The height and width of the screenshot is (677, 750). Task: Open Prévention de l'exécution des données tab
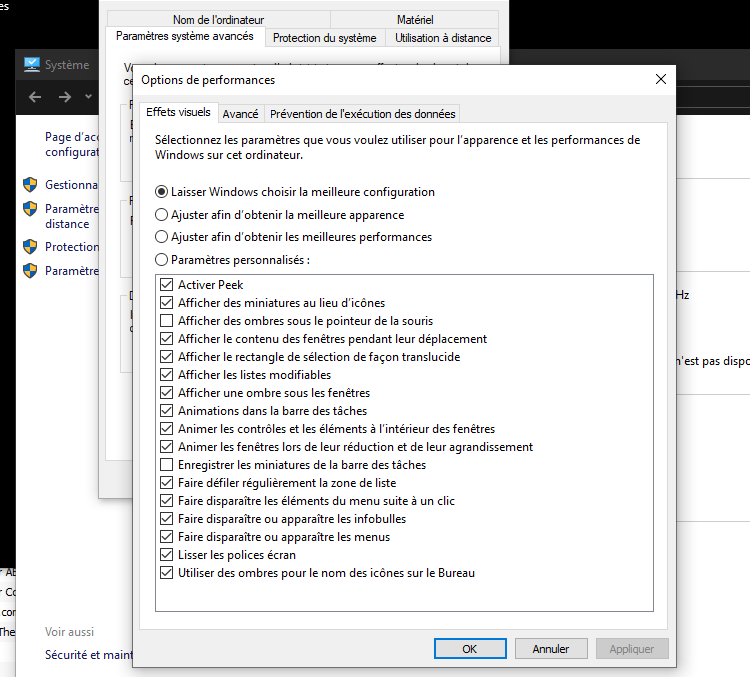(363, 114)
